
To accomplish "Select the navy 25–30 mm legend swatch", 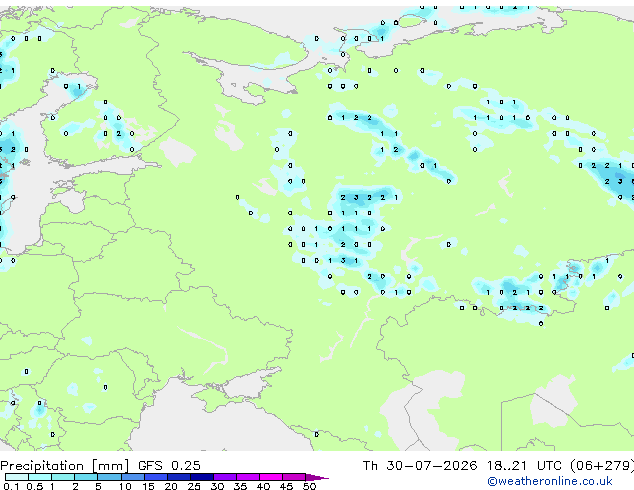I will [x=202, y=477].
